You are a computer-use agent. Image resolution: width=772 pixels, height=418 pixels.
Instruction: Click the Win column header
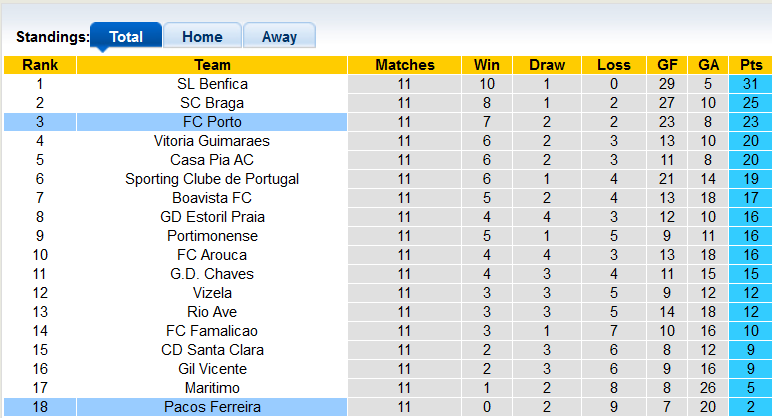click(487, 65)
